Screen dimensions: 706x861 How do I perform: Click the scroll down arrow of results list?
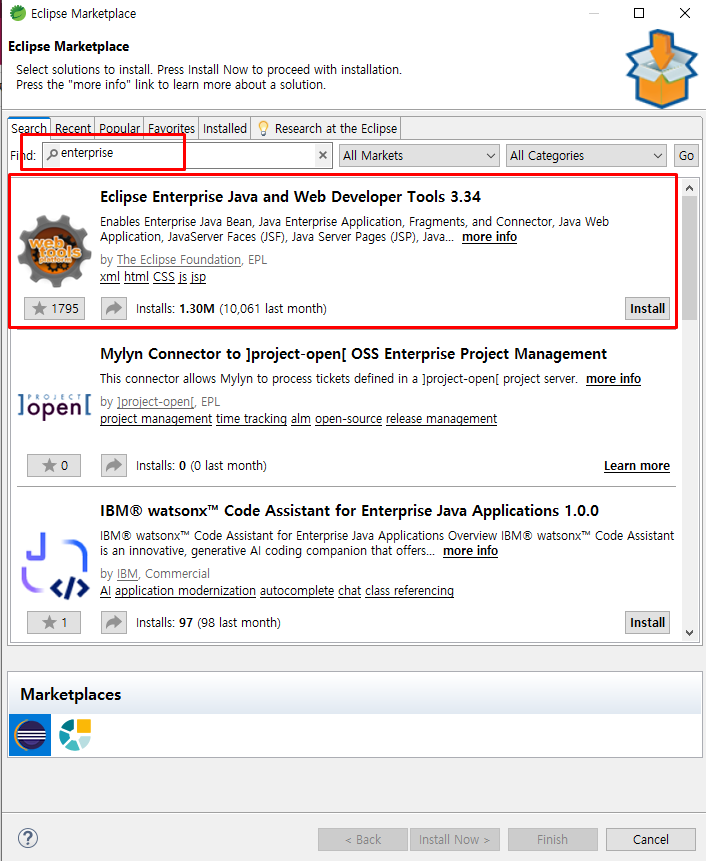pos(690,633)
